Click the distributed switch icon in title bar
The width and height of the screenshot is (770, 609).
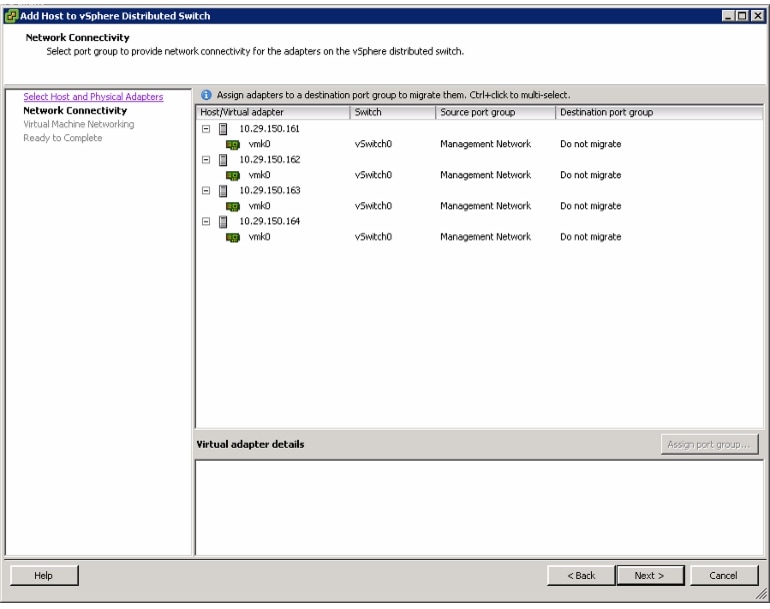(x=11, y=16)
